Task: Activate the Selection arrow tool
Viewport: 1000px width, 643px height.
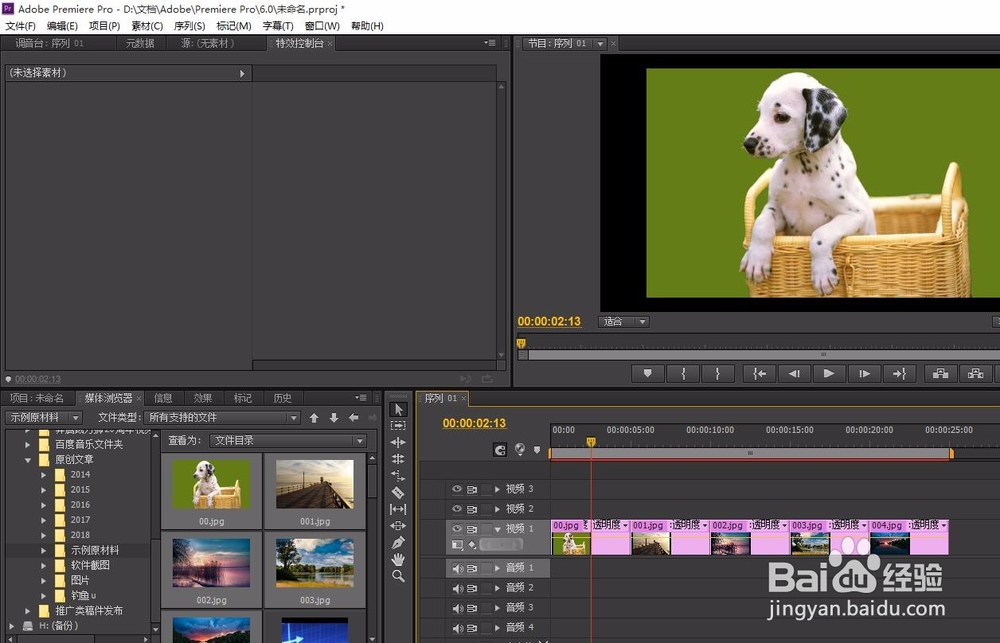Action: tap(398, 410)
